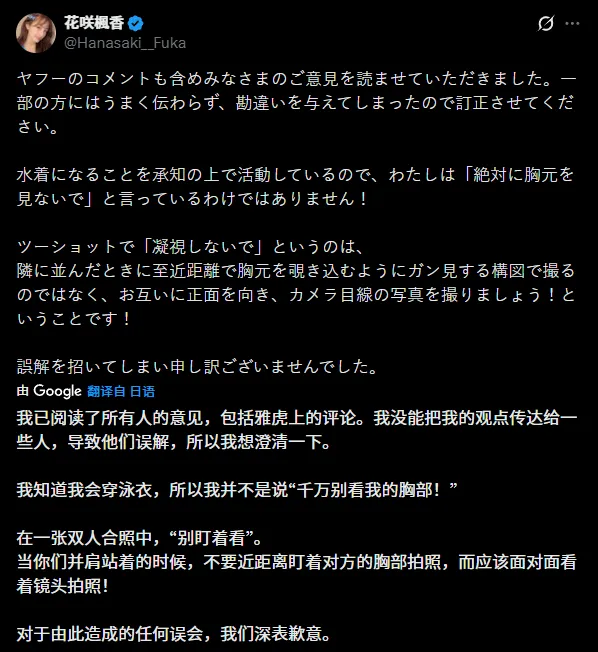This screenshot has width=598, height=652.
Task: Click the apology line 誤解を招いてしまい
Action: click(x=197, y=367)
